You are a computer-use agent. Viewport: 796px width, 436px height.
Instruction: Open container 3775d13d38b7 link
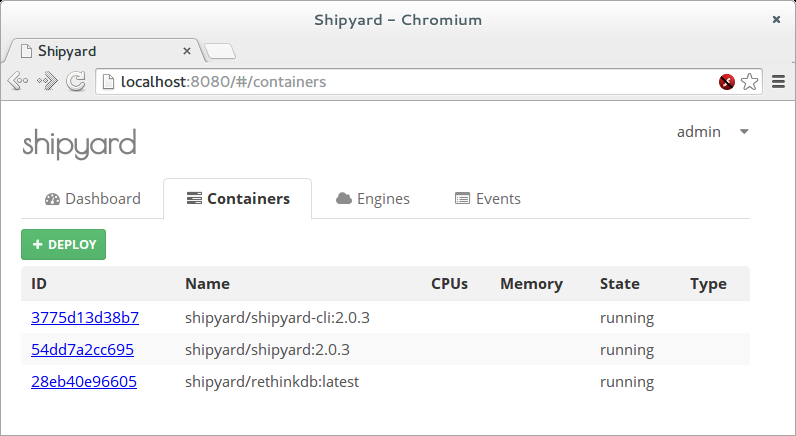(85, 318)
